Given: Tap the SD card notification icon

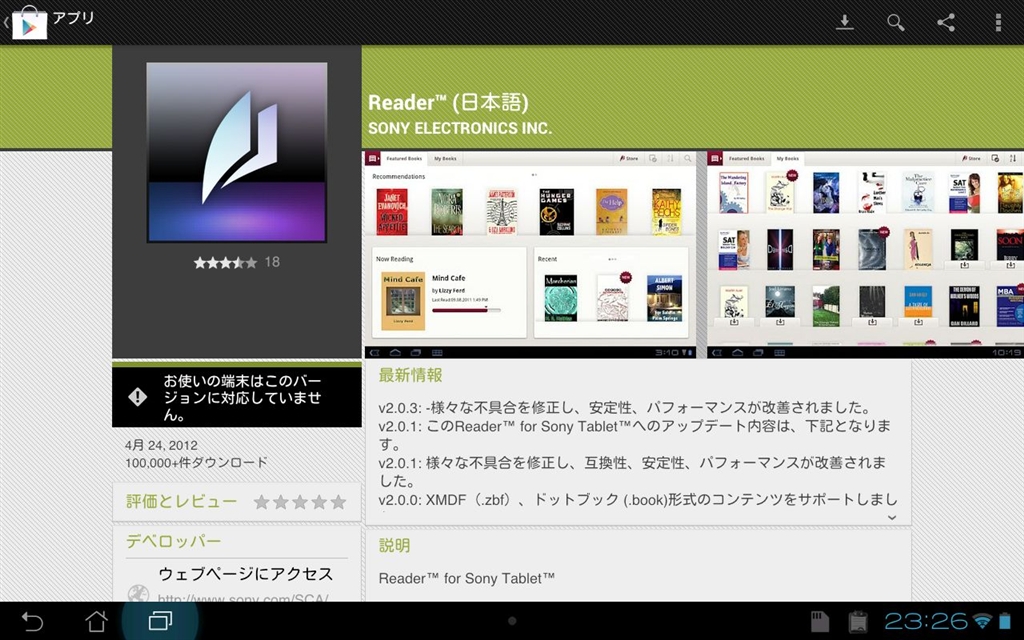Looking at the screenshot, I should pos(820,621).
